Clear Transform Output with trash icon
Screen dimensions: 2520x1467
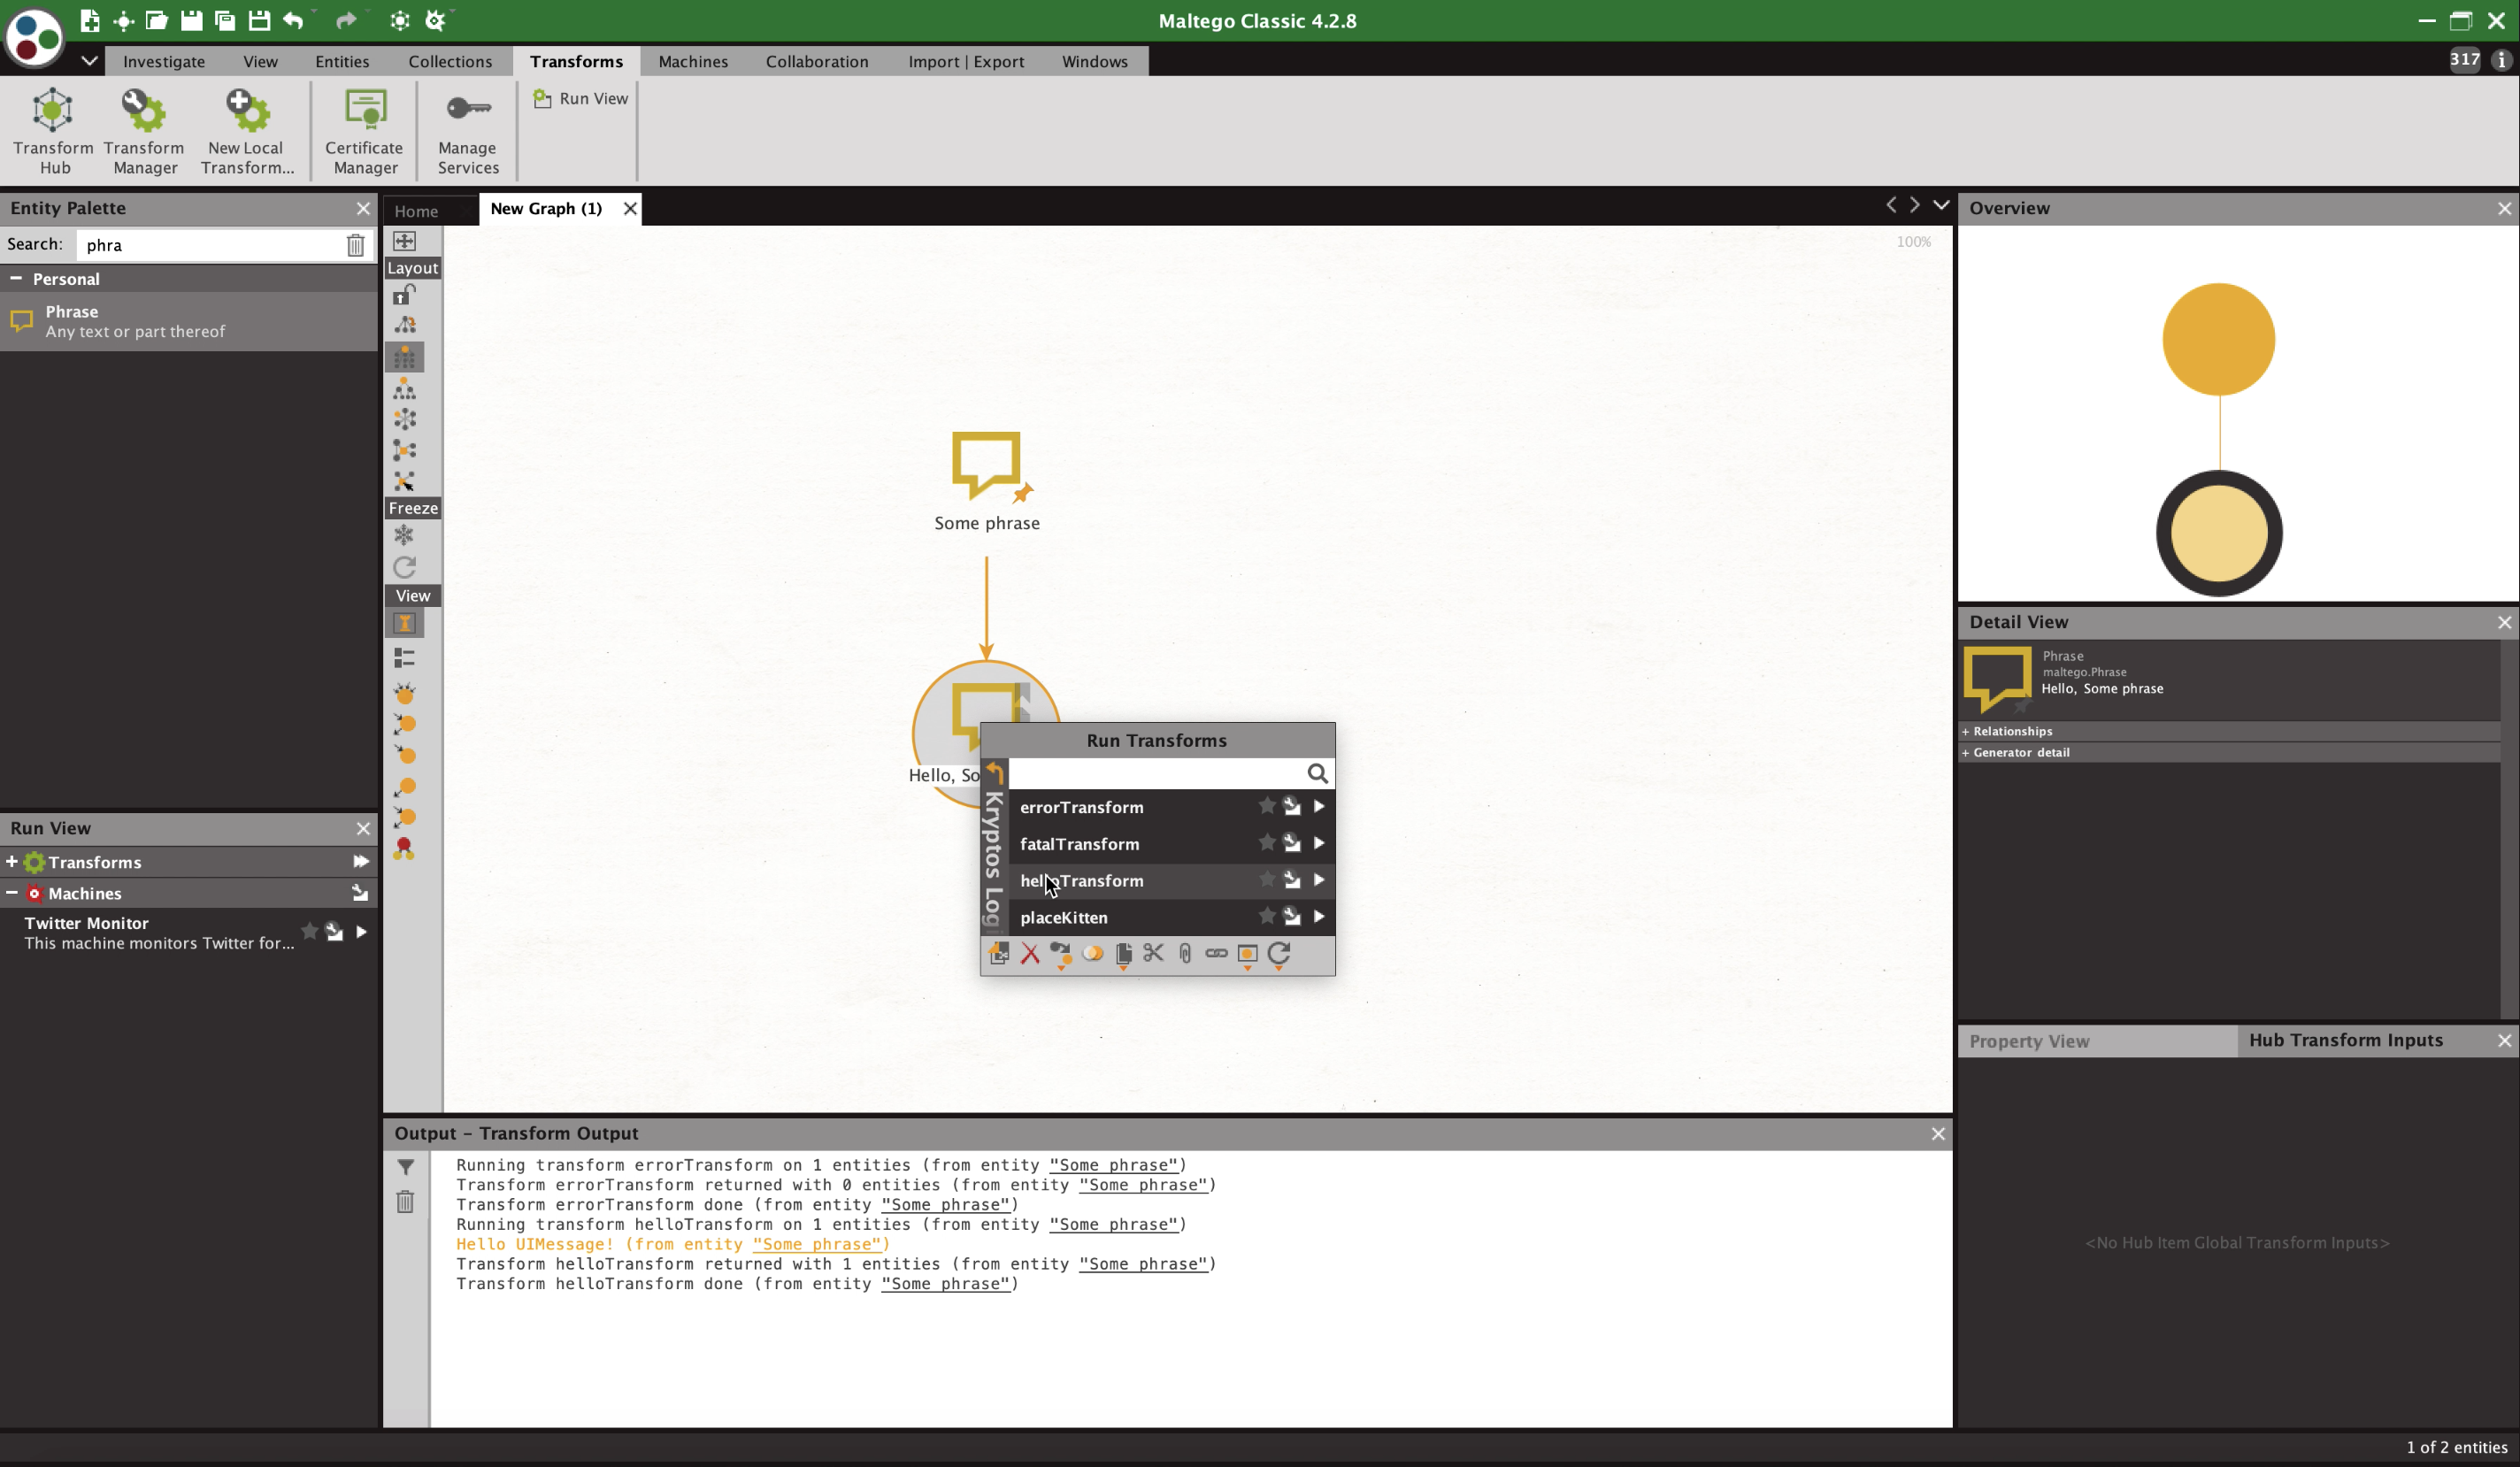click(x=405, y=1202)
